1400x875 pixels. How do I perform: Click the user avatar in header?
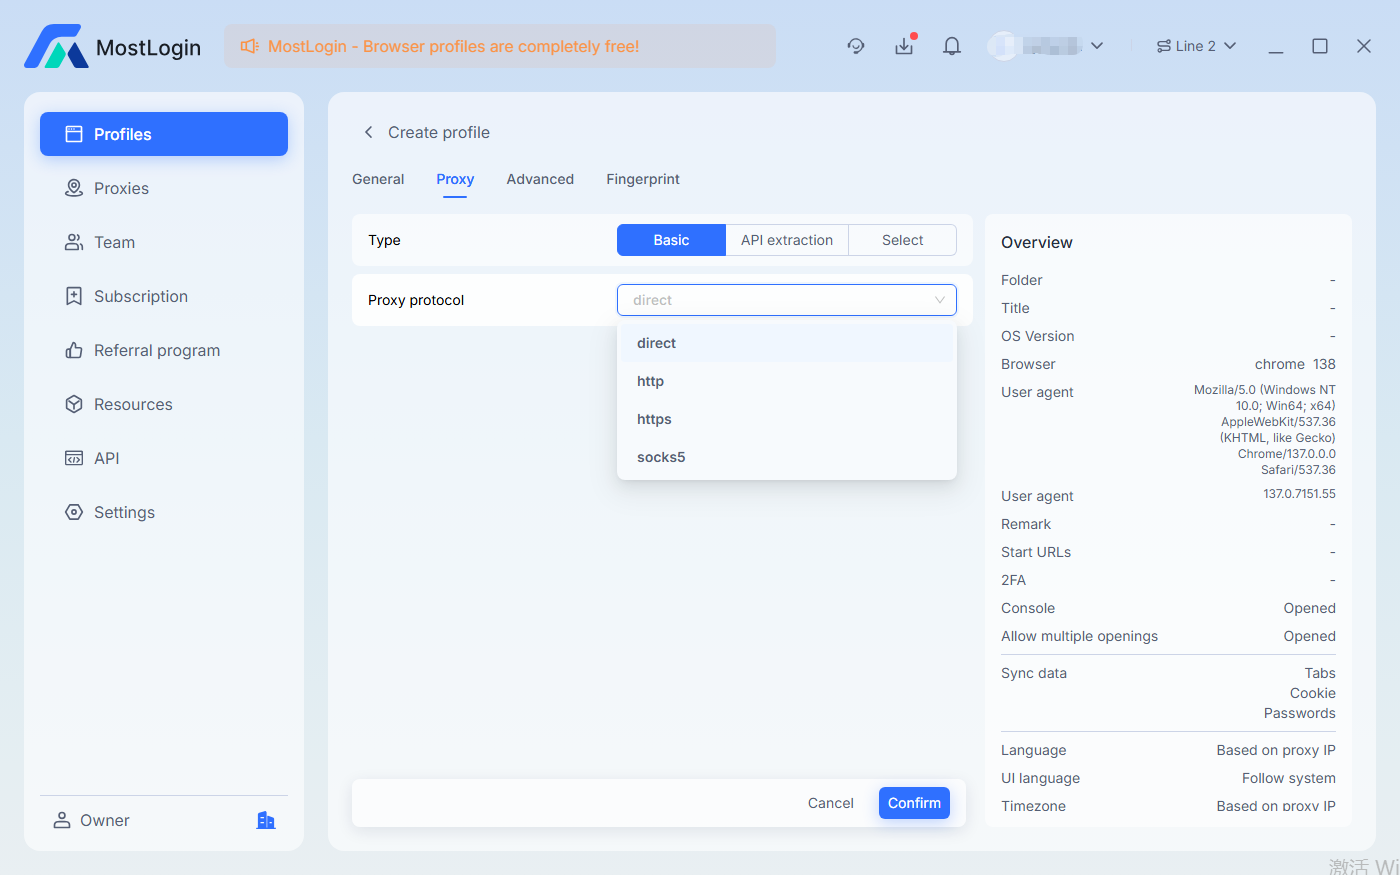point(1002,46)
